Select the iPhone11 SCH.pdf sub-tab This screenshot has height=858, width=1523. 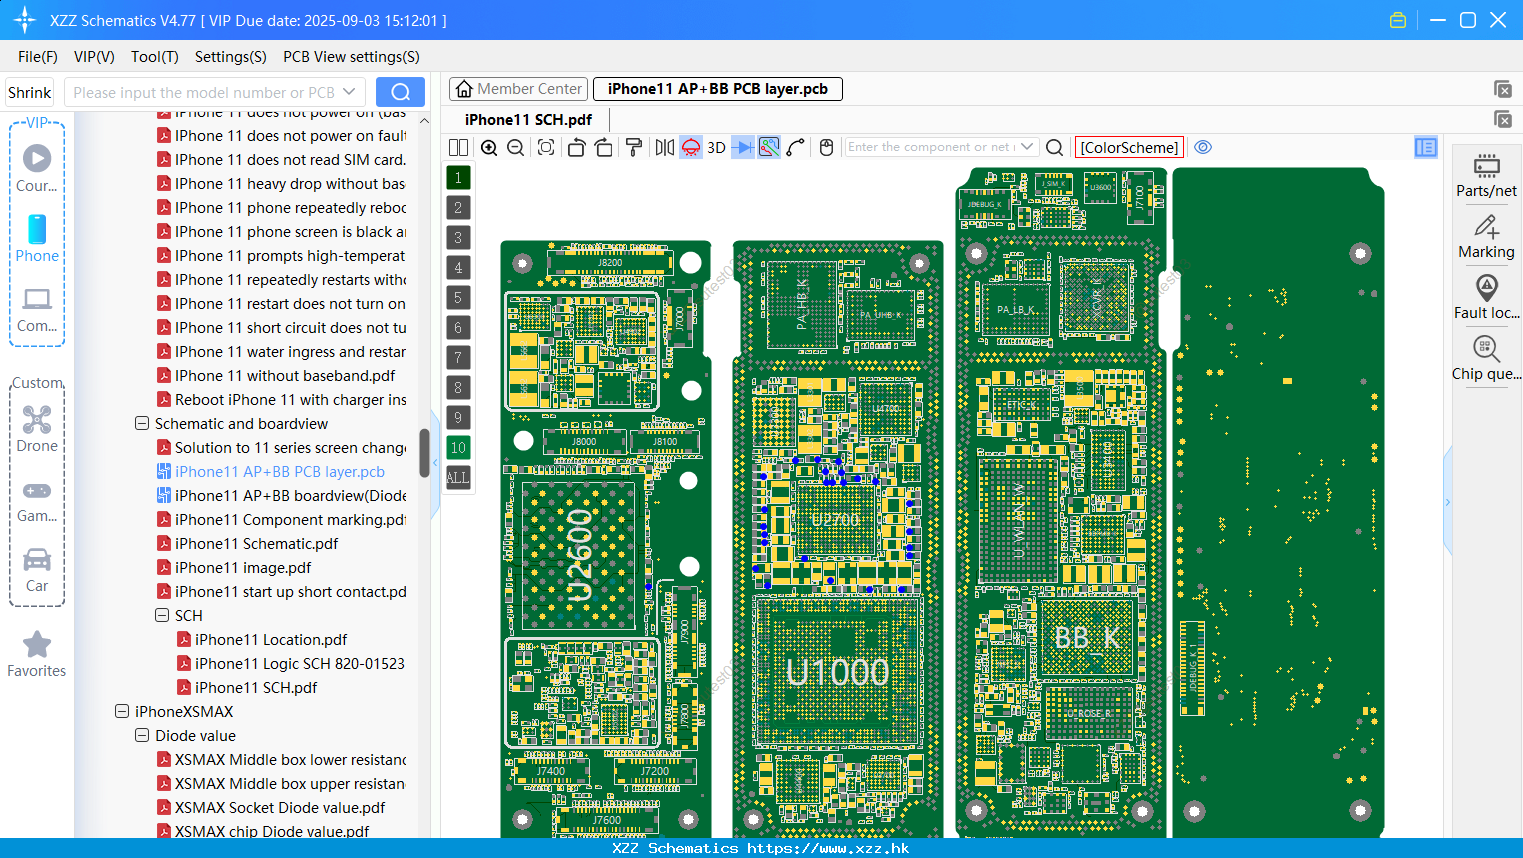[x=528, y=119]
